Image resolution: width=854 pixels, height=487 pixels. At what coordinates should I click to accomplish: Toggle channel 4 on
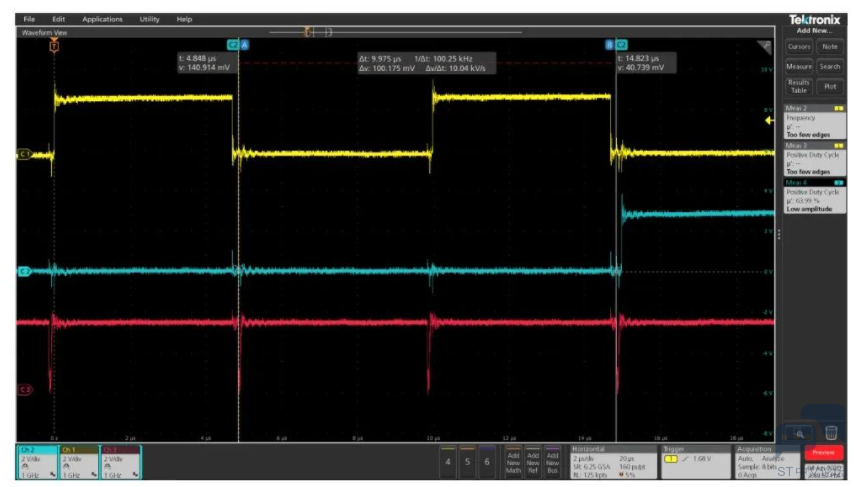coord(448,461)
